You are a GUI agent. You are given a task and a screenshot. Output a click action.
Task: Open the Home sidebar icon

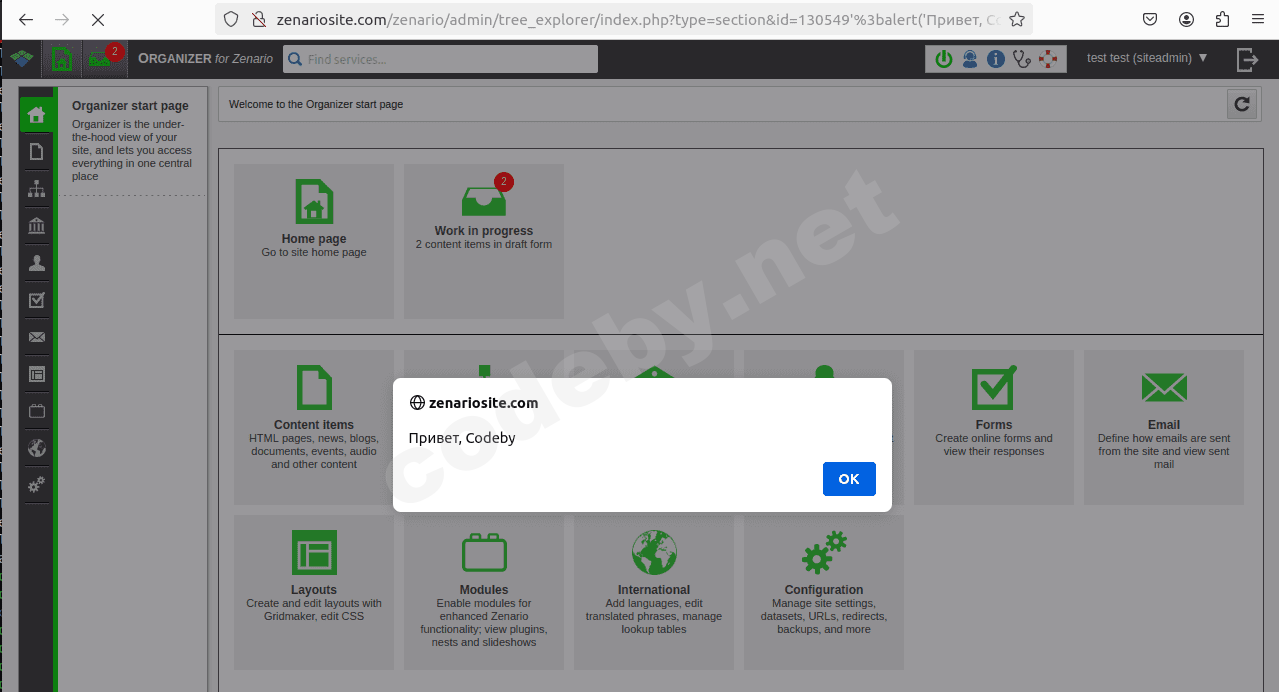pos(37,114)
